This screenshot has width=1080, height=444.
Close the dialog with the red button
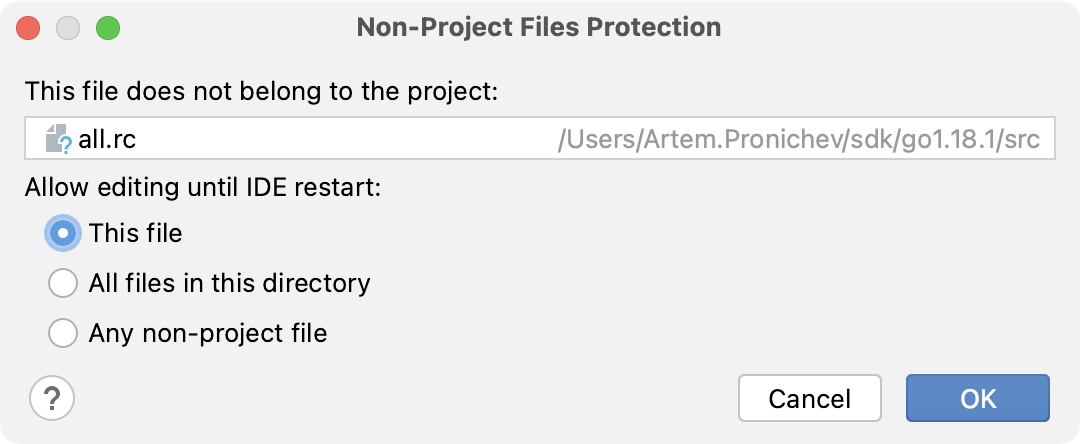click(28, 27)
